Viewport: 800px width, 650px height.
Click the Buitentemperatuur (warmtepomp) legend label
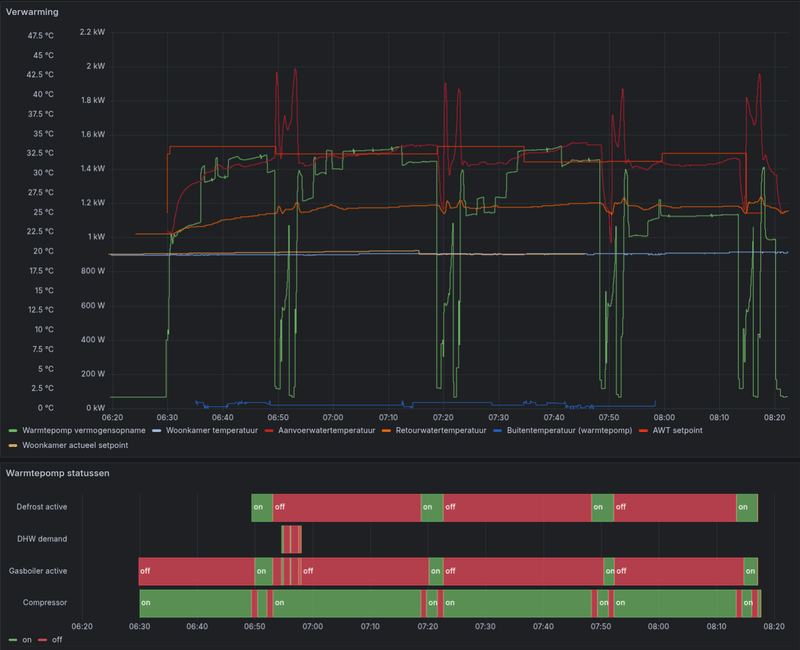tap(569, 430)
